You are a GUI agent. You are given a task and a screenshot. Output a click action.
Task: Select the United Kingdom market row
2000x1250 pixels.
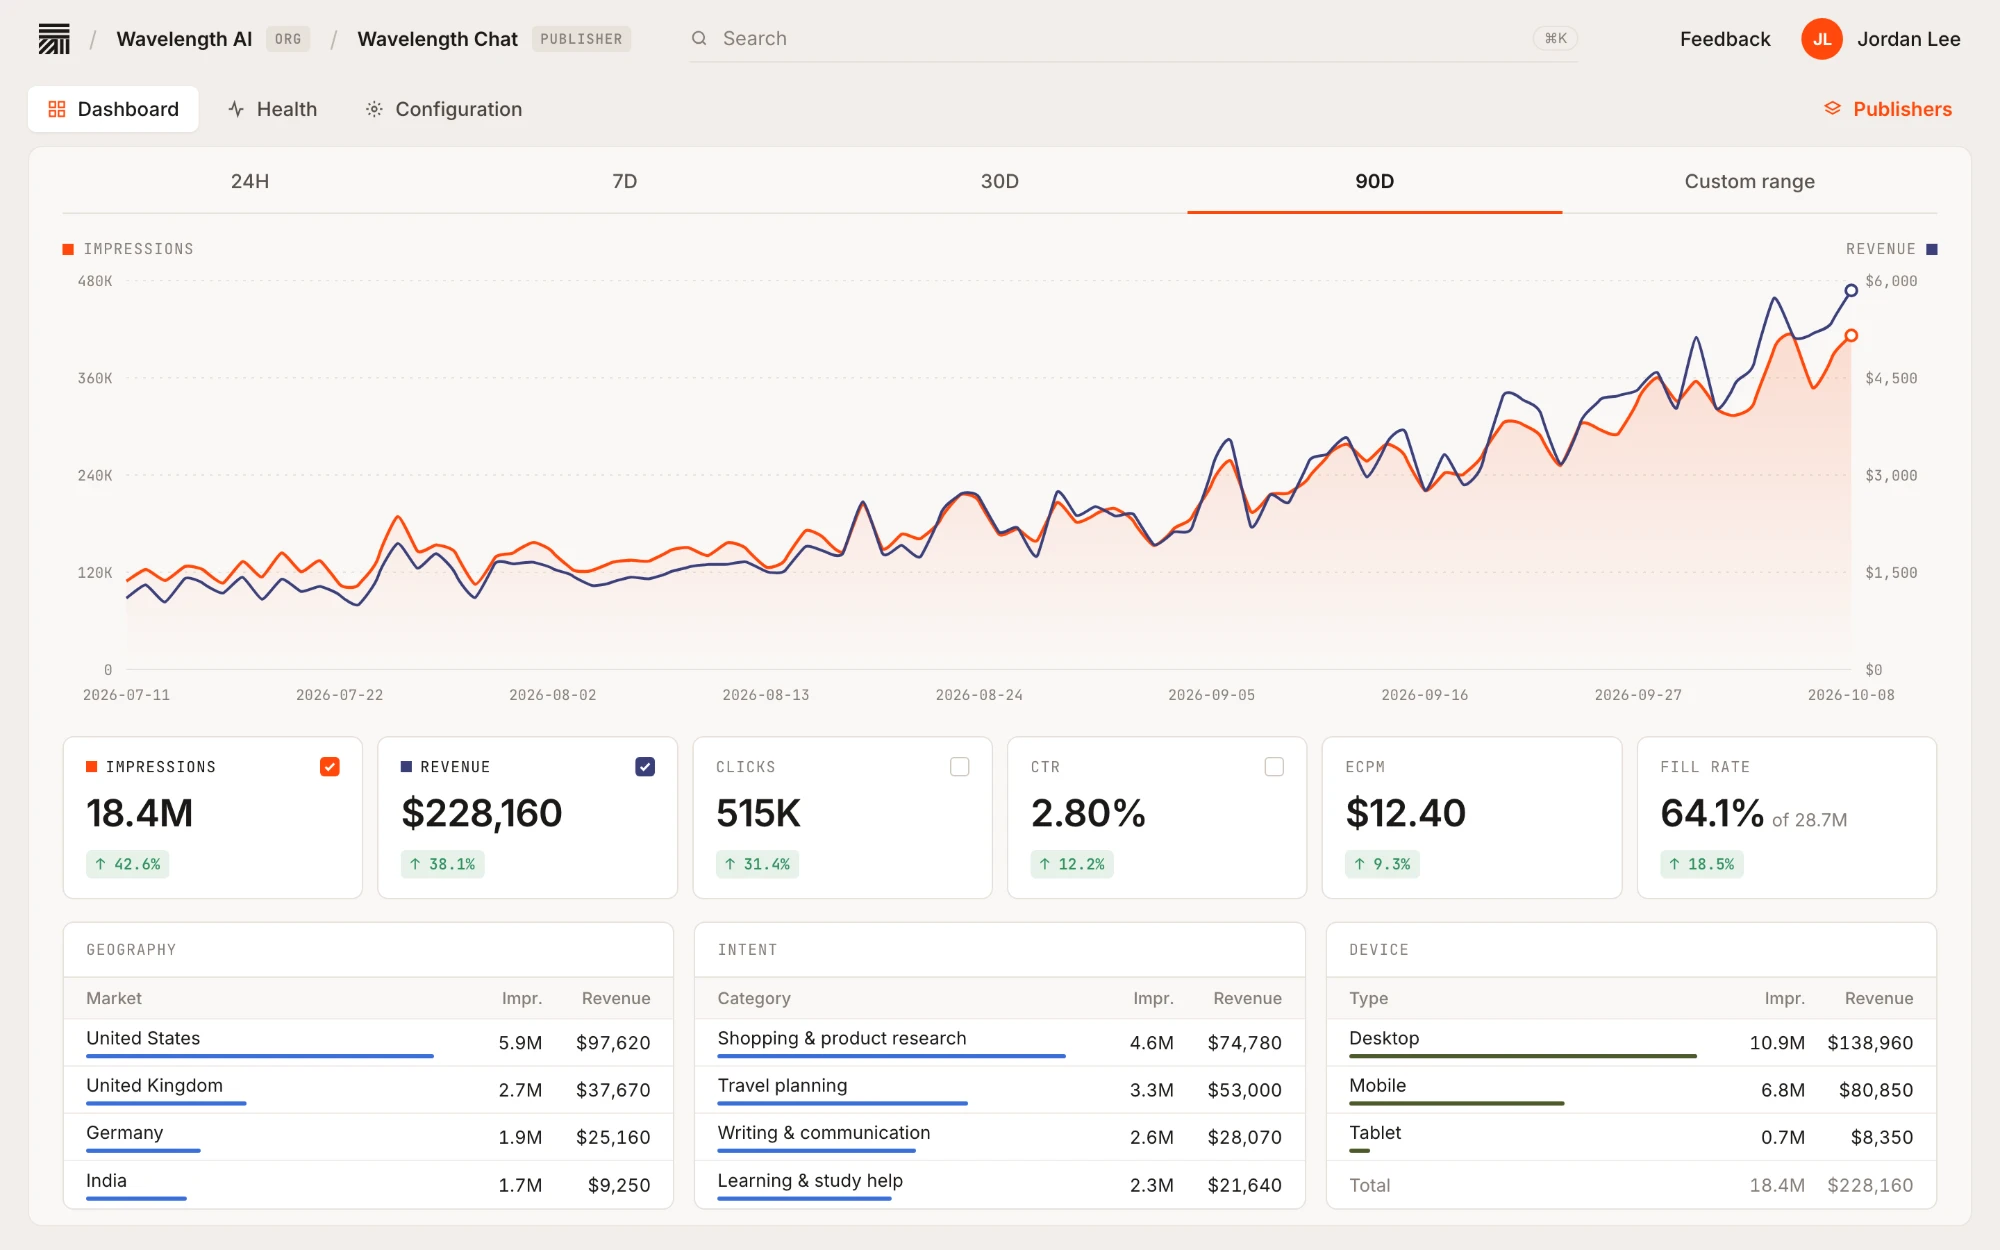click(368, 1090)
